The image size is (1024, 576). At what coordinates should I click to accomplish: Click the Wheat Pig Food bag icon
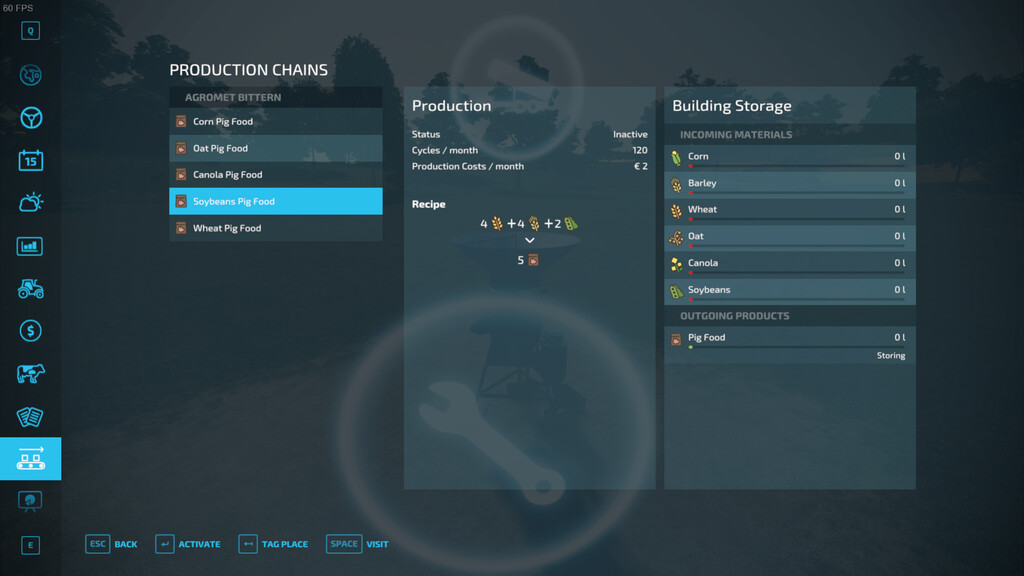click(x=181, y=228)
